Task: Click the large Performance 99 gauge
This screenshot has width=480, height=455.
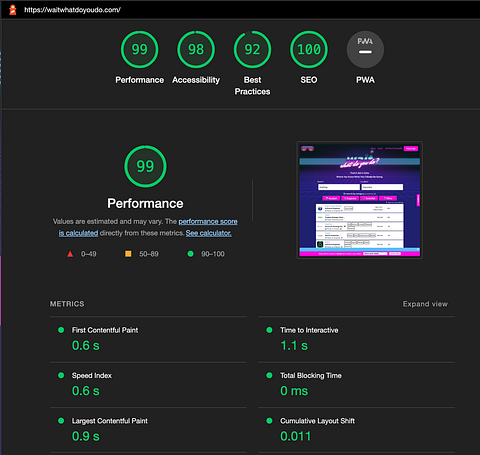Action: pos(145,166)
